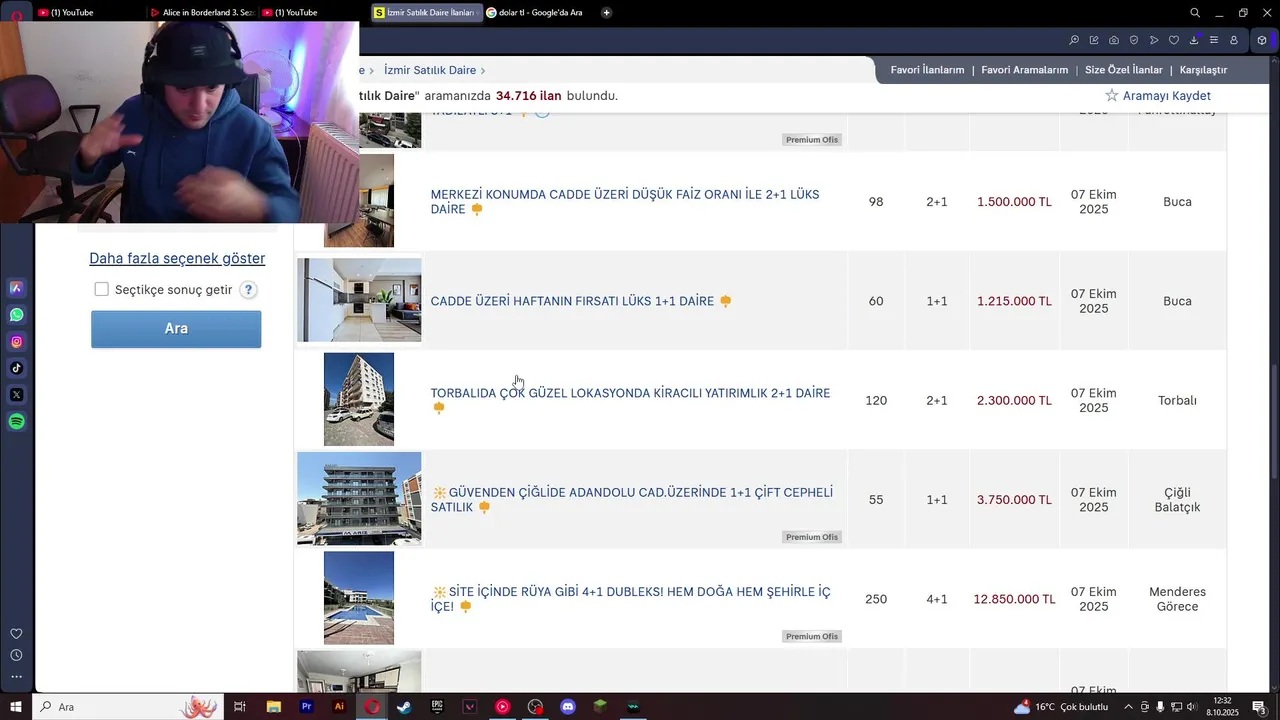
Task: Open the Windows notification center
Action: (x=1259, y=707)
